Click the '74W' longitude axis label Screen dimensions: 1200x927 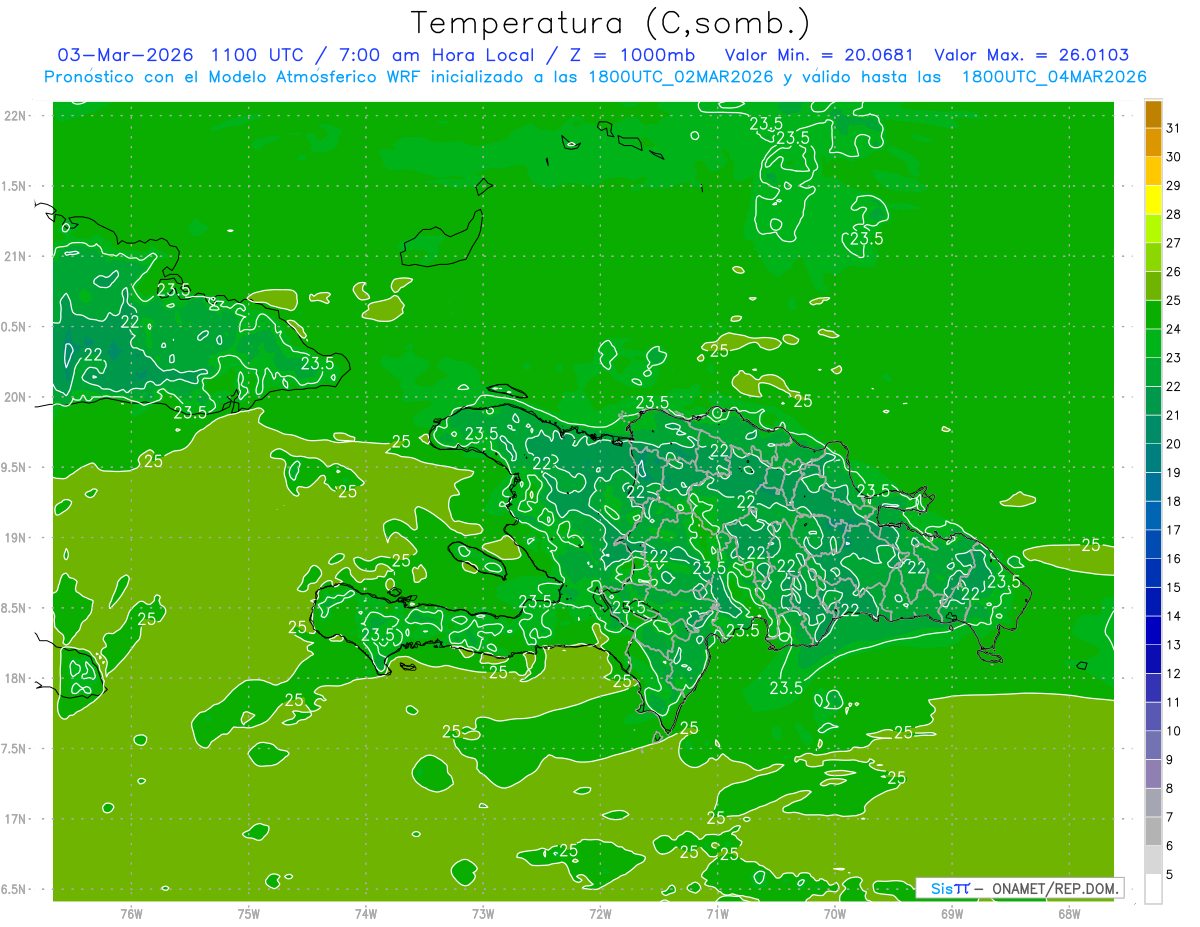tap(366, 912)
